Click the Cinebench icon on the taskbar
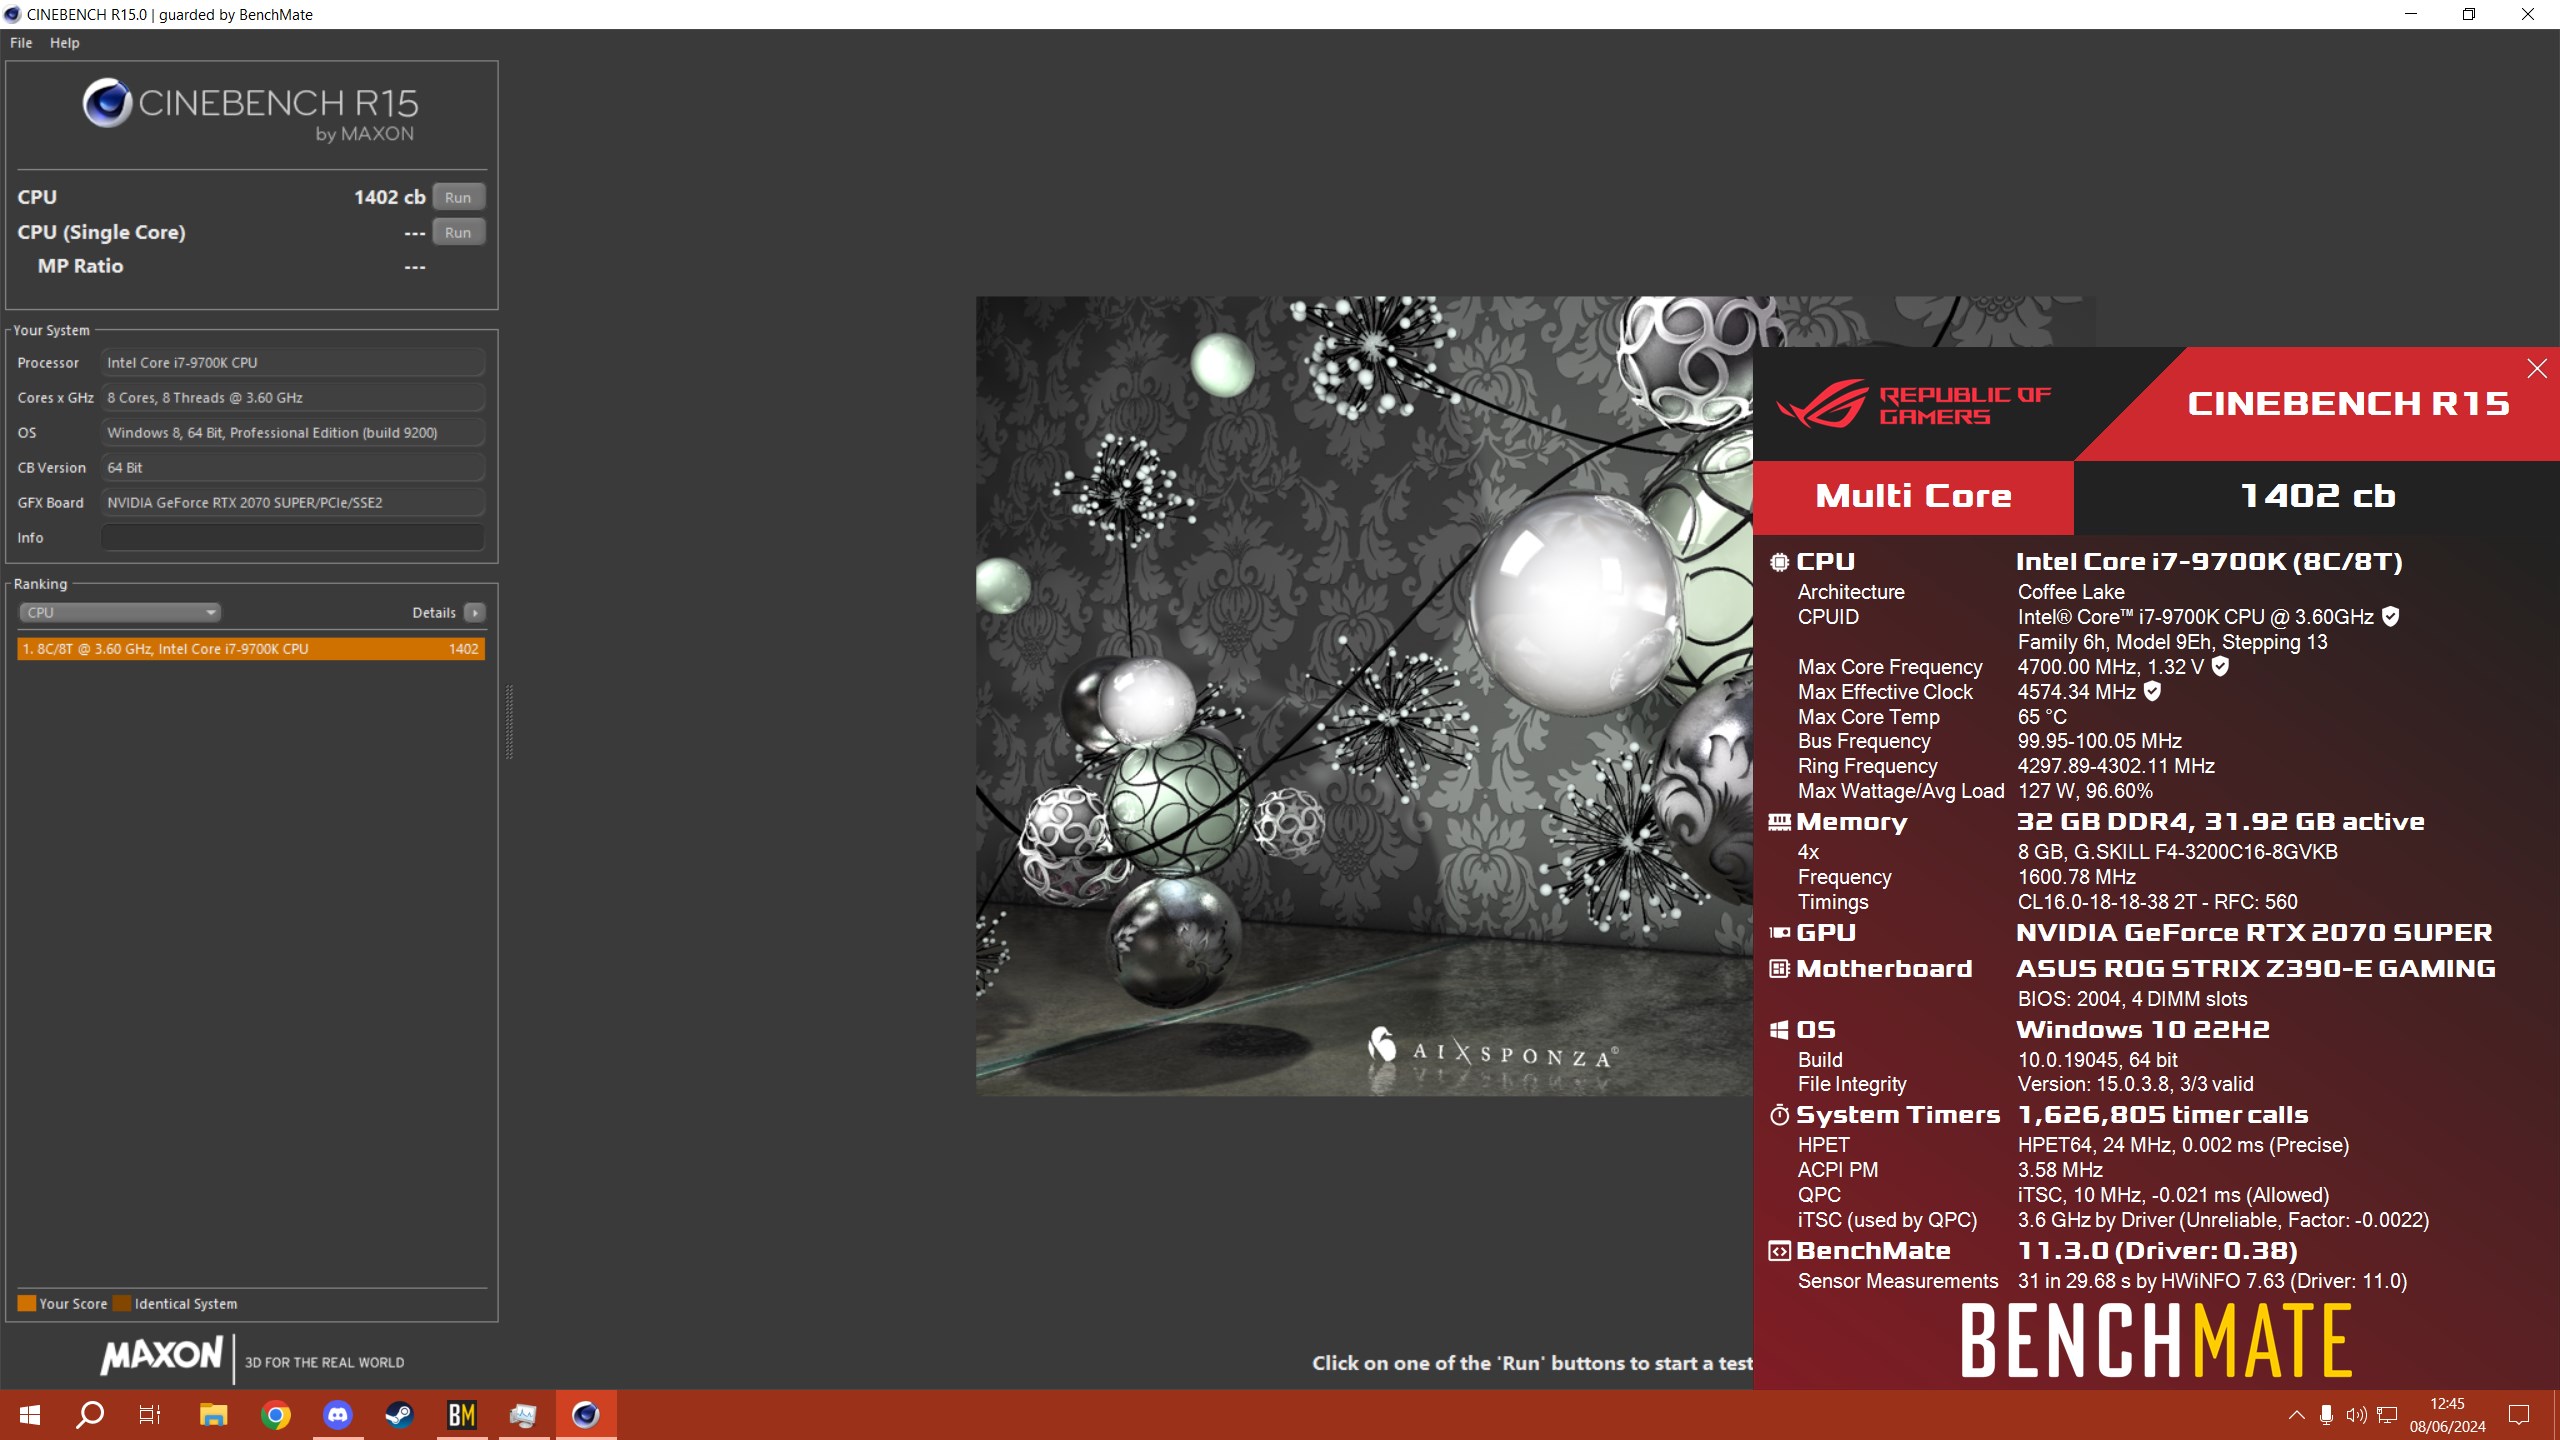Screen dimensions: 2560x1440 pyautogui.click(x=586, y=1415)
